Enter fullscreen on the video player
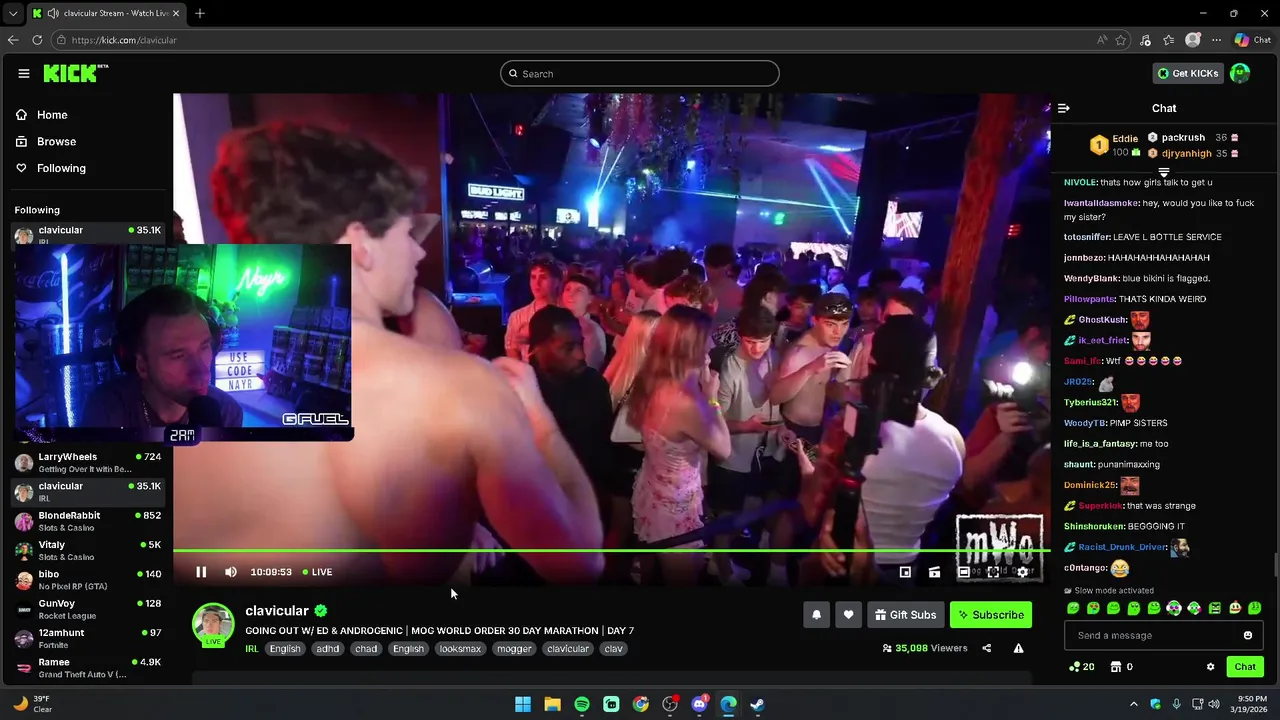Screen dimensions: 1280x720 pyautogui.click(x=993, y=572)
